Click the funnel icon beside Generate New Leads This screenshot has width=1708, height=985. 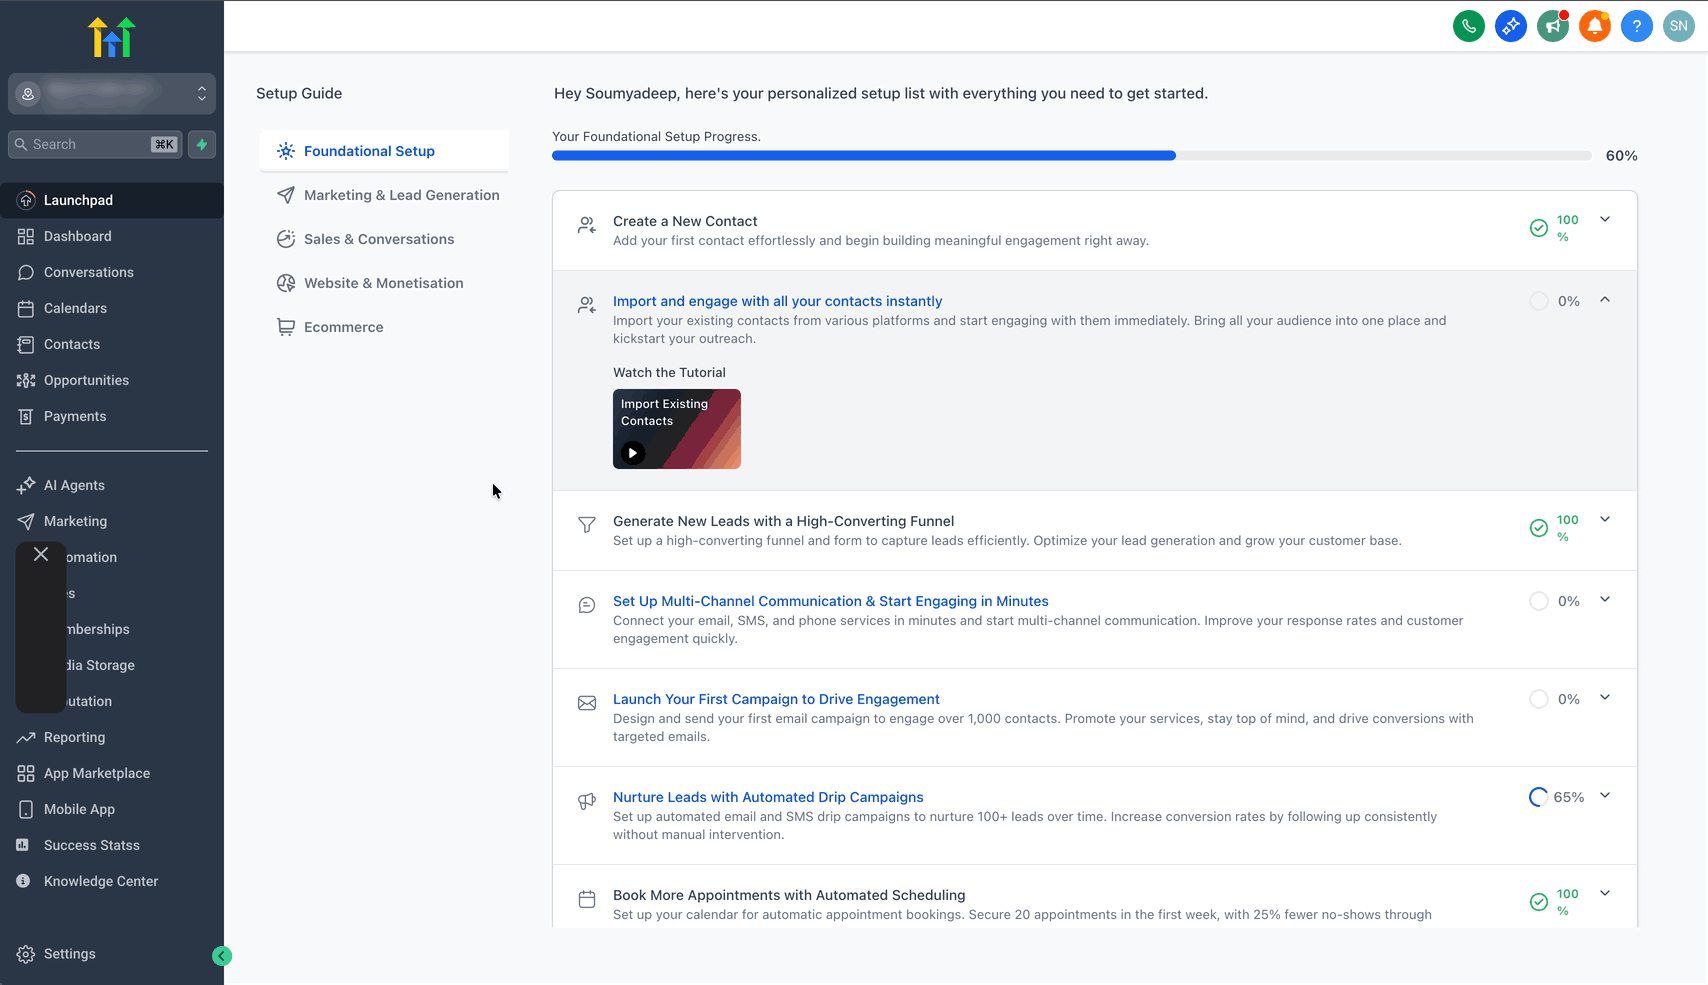[x=587, y=525]
